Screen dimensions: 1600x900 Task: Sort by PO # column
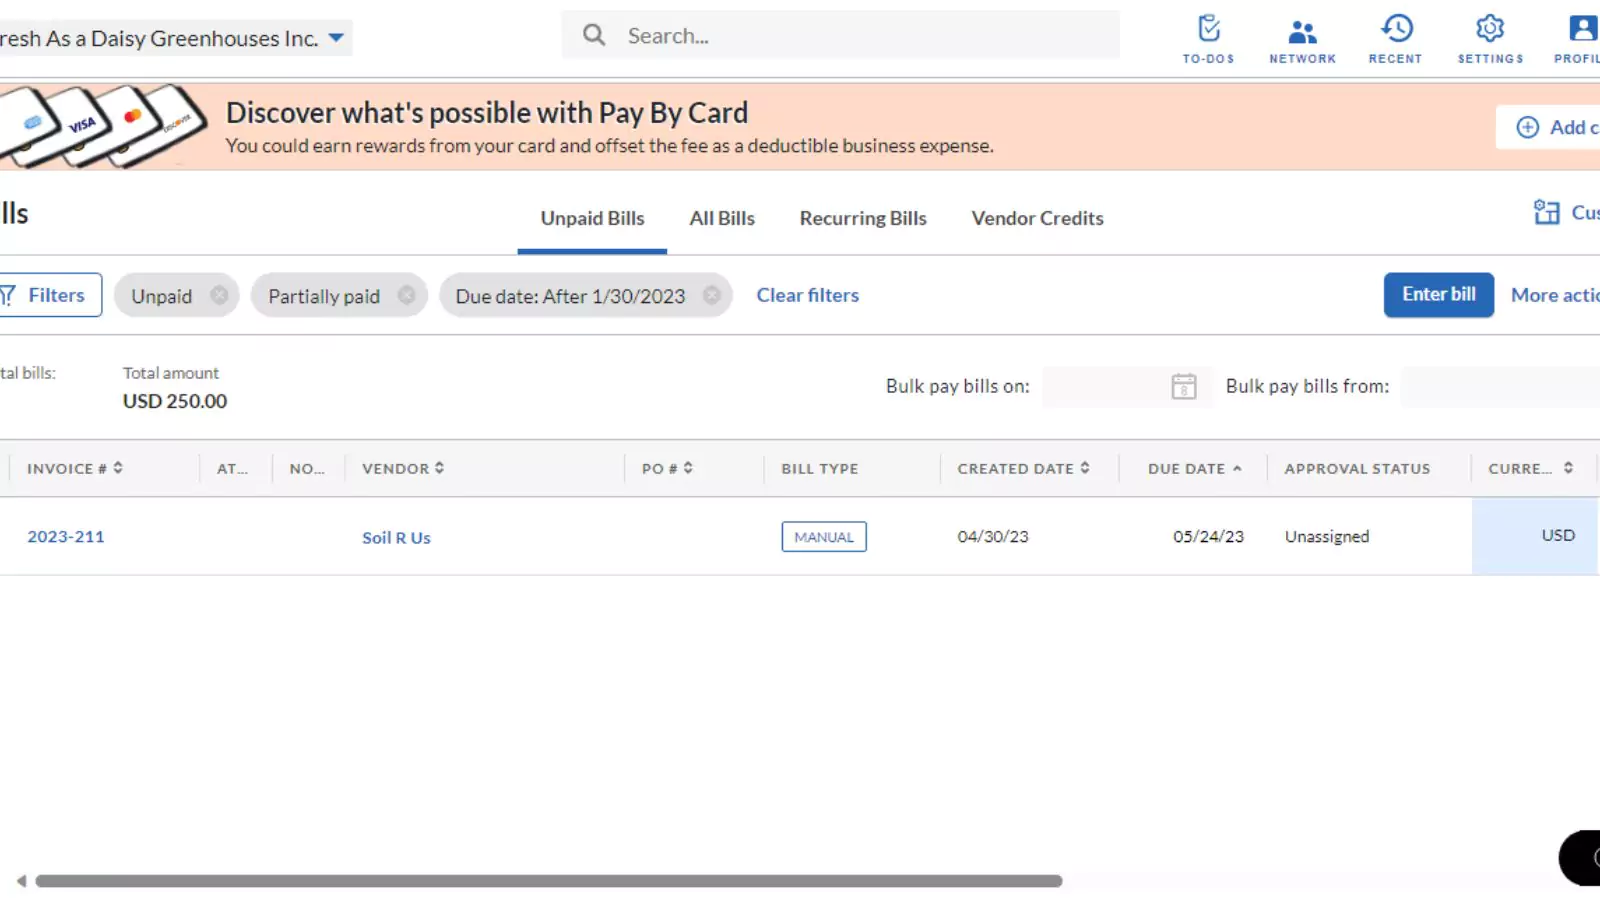click(x=688, y=468)
